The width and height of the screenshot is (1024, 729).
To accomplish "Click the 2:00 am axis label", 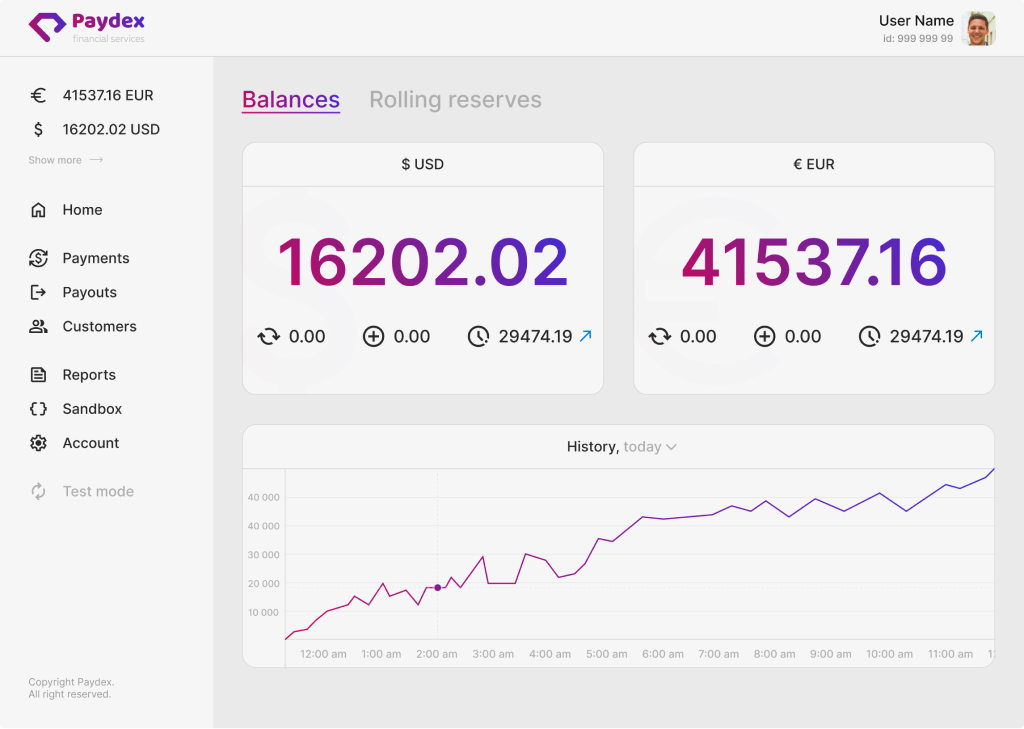I will click(437, 654).
